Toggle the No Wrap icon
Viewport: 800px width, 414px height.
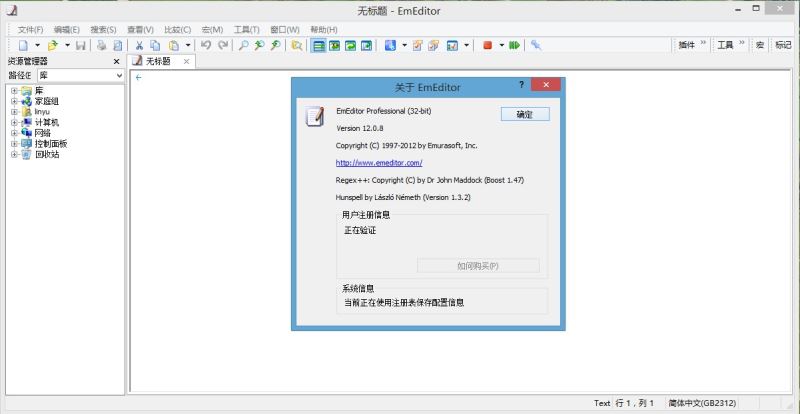319,45
